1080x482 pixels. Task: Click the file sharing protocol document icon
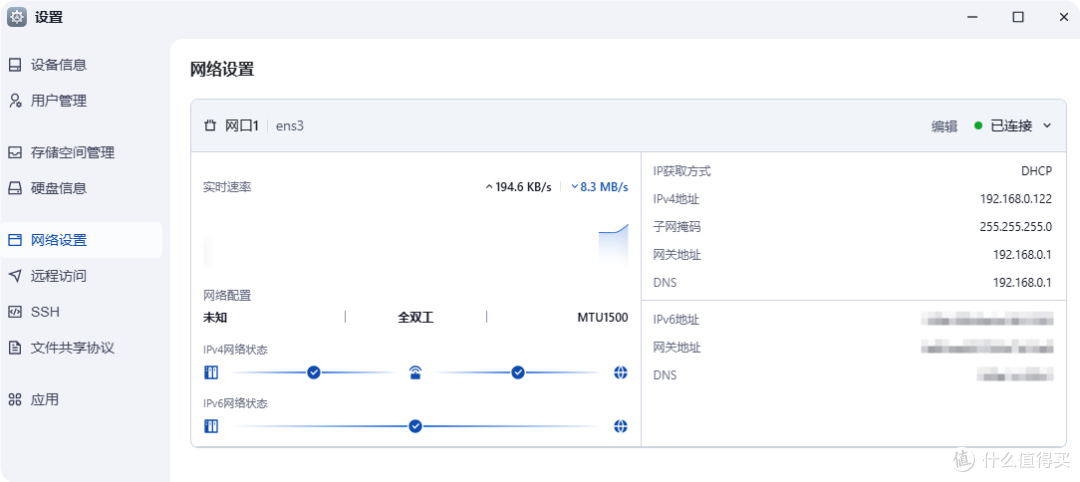15,348
